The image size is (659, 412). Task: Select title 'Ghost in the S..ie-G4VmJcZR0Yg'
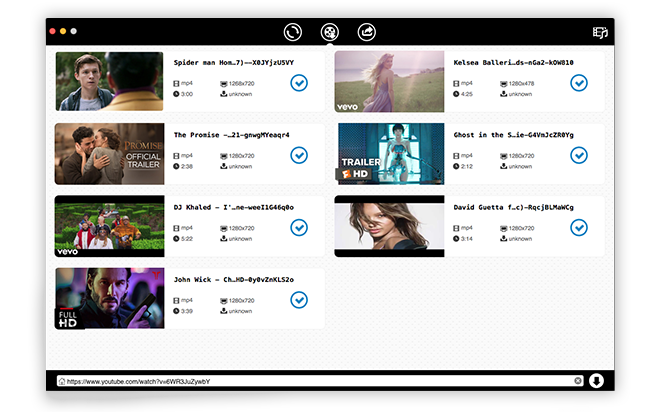(513, 135)
